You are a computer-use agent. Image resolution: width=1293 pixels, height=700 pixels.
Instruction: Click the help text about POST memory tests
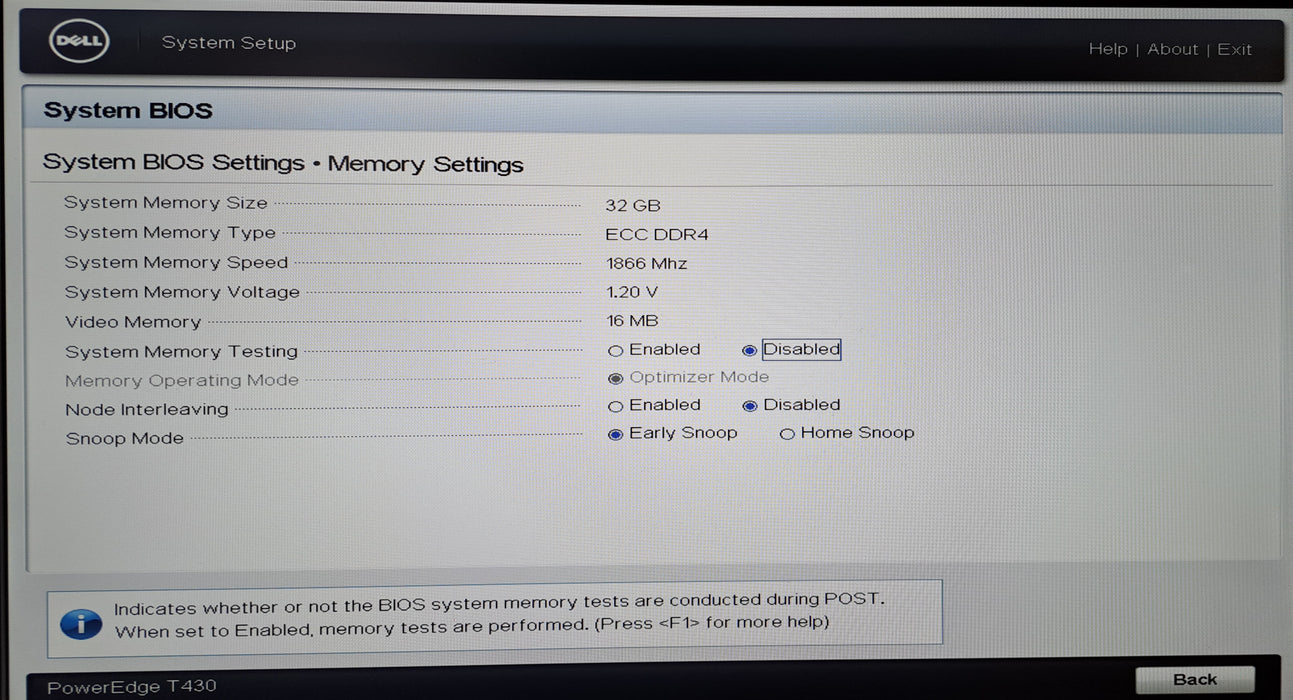[x=500, y=615]
